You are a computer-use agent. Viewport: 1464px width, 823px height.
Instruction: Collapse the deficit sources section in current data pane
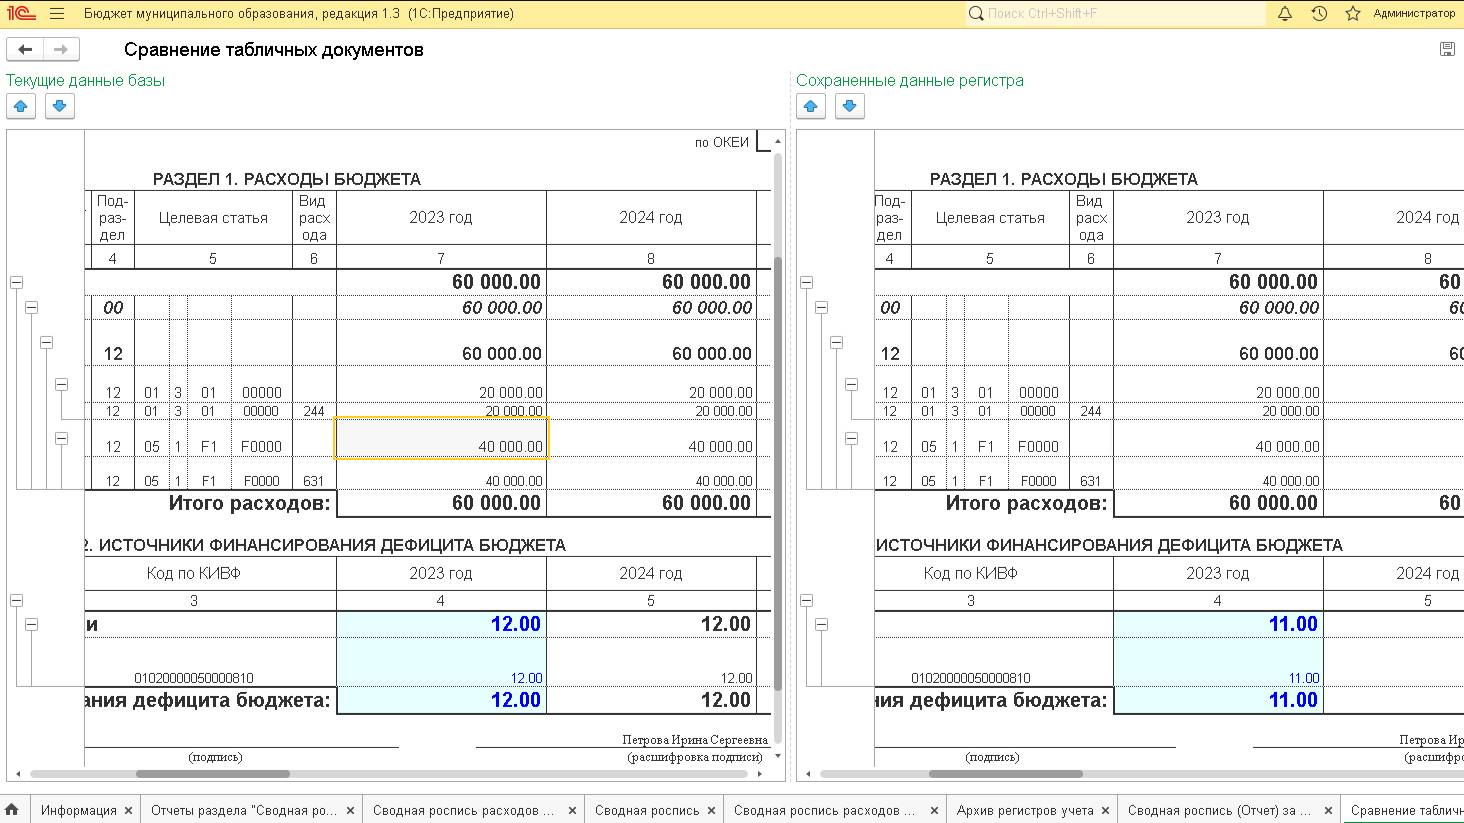[16, 600]
